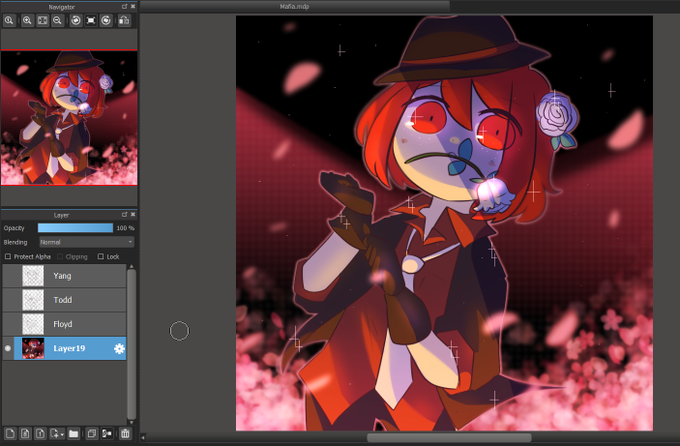
Task: Create a new layer folder
Action: click(x=74, y=433)
